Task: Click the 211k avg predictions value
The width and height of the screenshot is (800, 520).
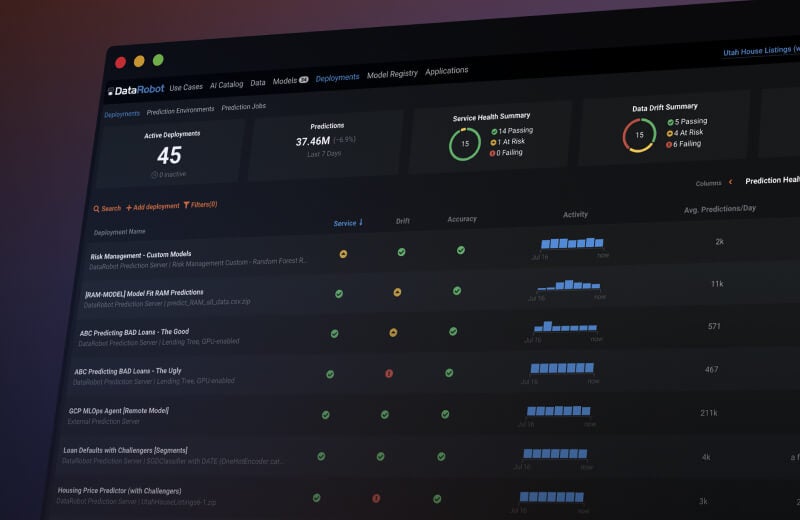Action: click(709, 413)
